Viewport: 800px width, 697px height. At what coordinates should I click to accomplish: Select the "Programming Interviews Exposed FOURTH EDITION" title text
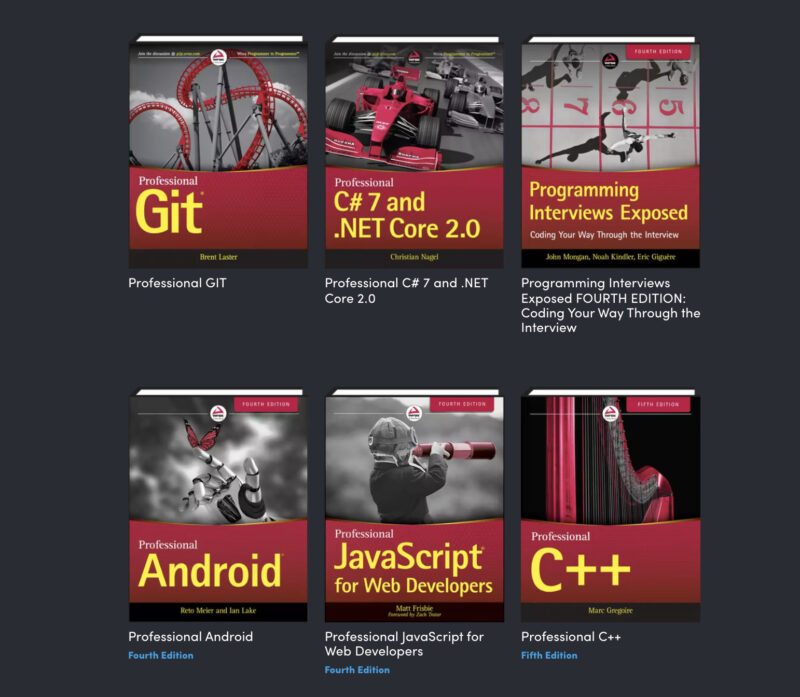tap(610, 305)
